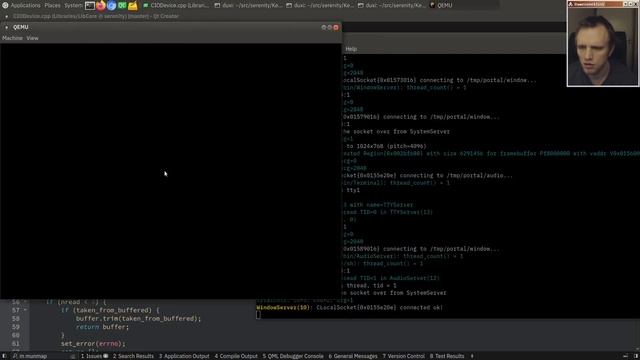Image resolution: width=640 pixels, height=360 pixels.
Task: Open the 5 QML Debugger Console pane
Action: (293, 356)
